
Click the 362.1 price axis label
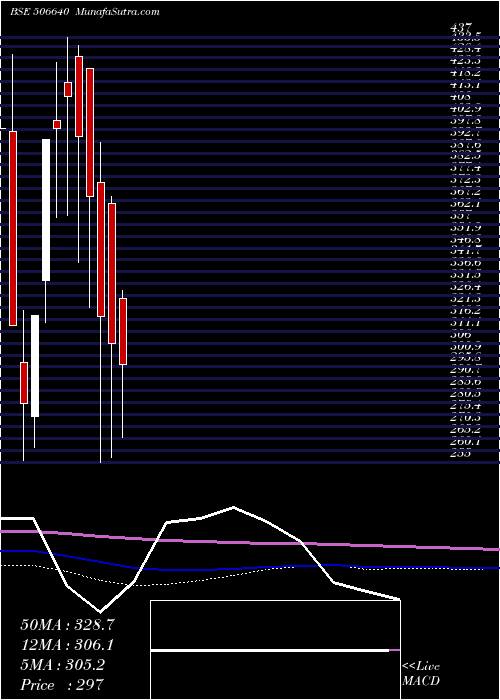466,204
